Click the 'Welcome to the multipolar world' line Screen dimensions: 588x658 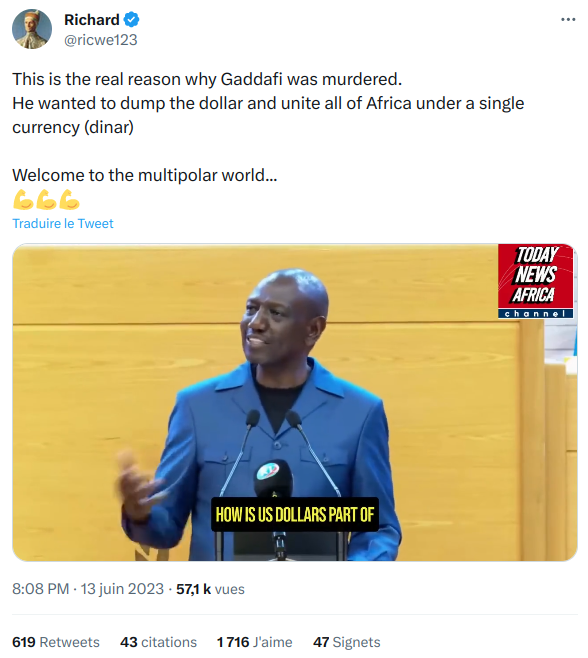(145, 175)
